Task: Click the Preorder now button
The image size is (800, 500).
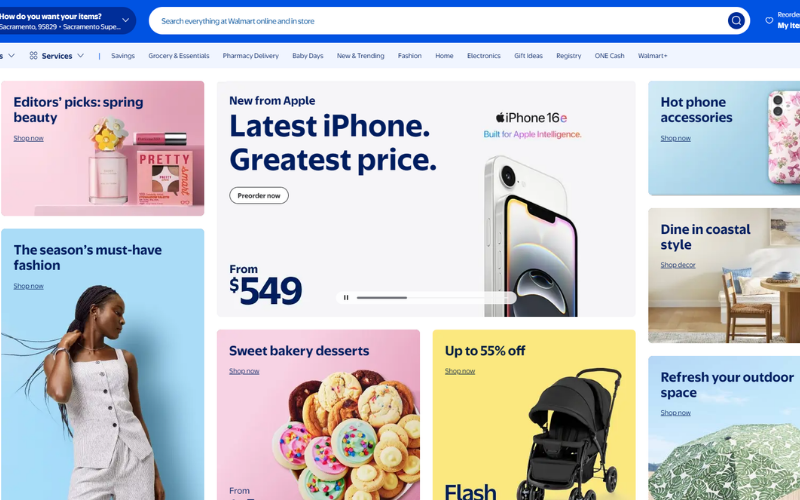Action: click(x=259, y=195)
